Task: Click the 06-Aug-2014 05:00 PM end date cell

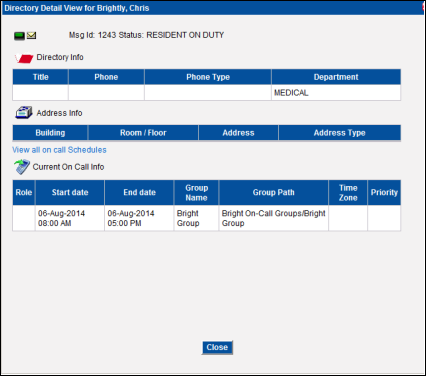Action: [x=139, y=218]
